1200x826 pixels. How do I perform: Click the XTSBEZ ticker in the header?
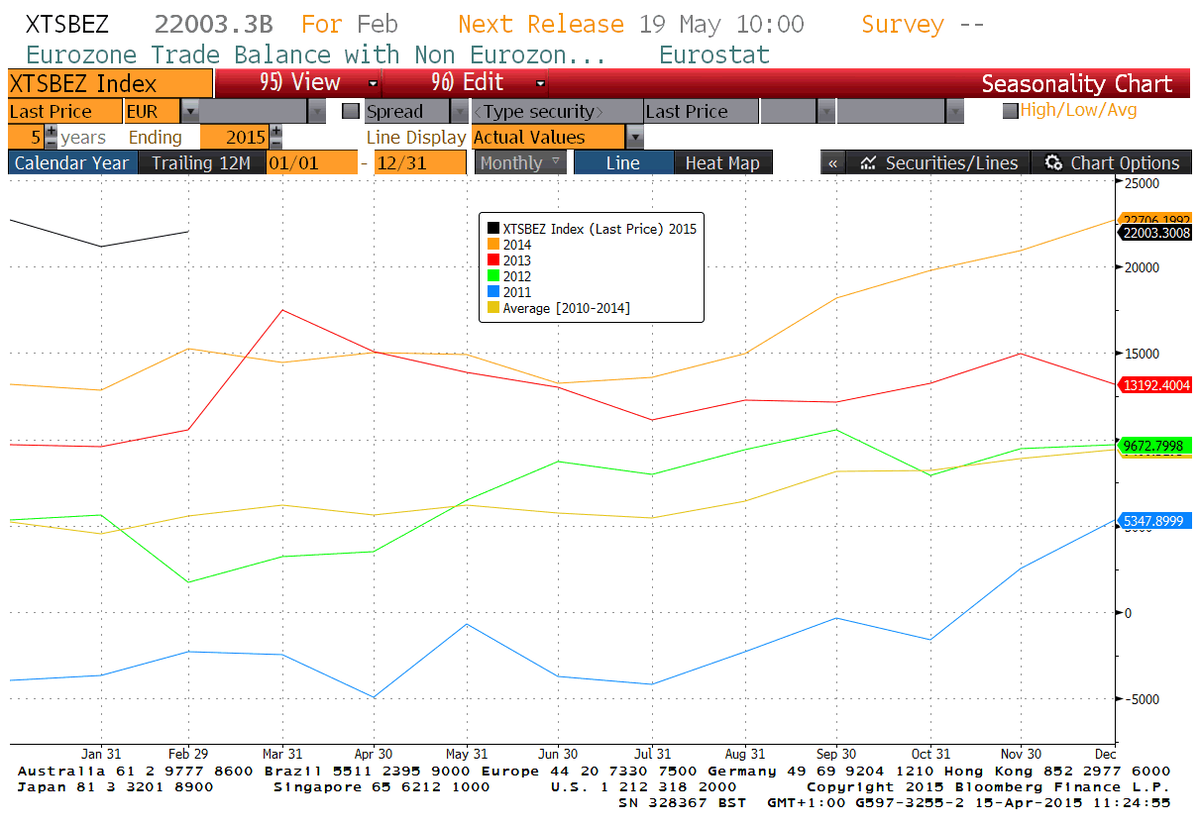[67, 24]
